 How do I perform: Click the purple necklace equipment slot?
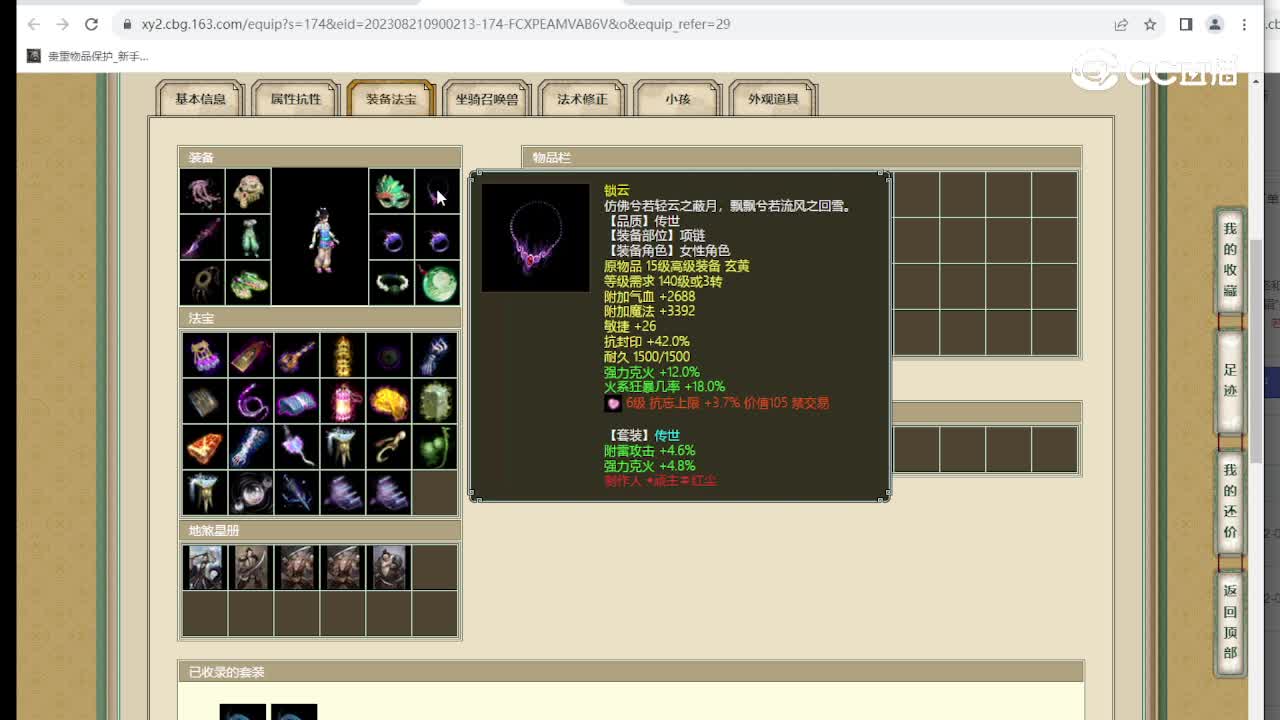coord(437,191)
